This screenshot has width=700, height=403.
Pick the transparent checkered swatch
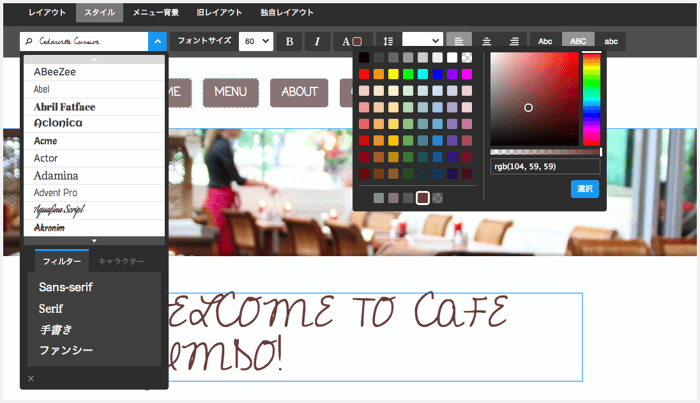coord(467,58)
